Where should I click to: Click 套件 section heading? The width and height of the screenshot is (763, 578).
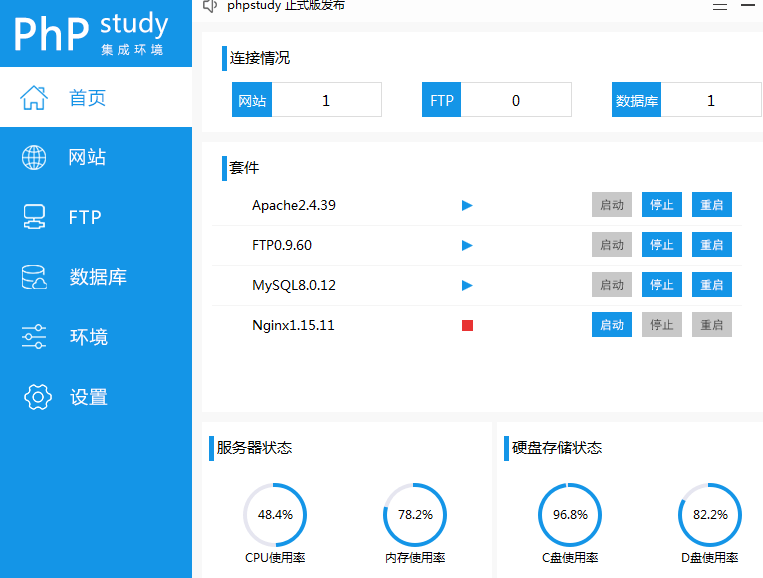pos(244,168)
